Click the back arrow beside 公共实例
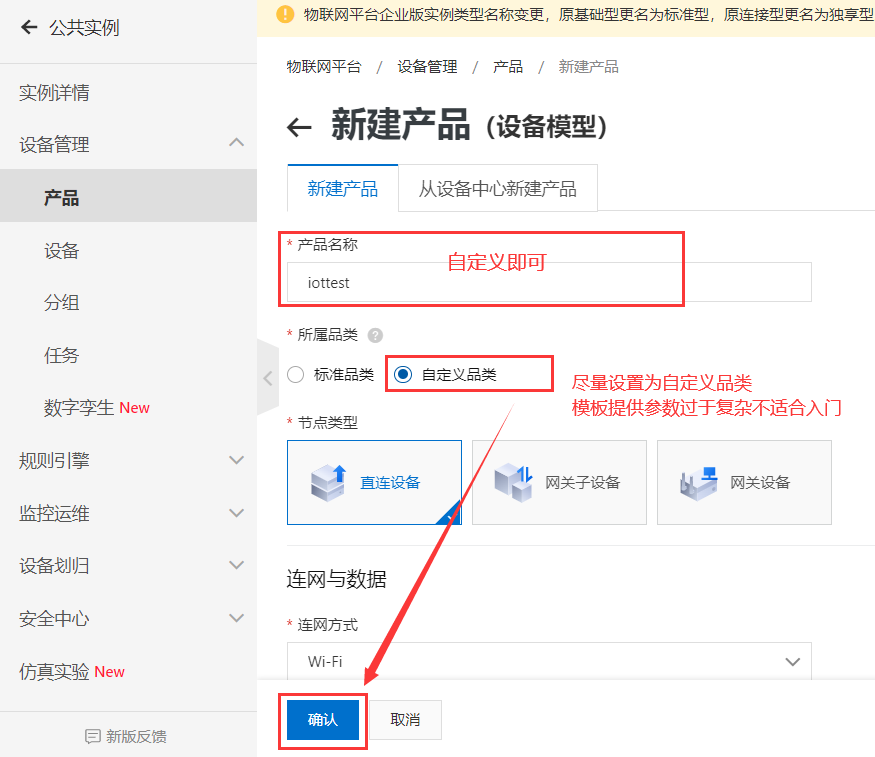Screen dimensions: 875x757 [28, 27]
